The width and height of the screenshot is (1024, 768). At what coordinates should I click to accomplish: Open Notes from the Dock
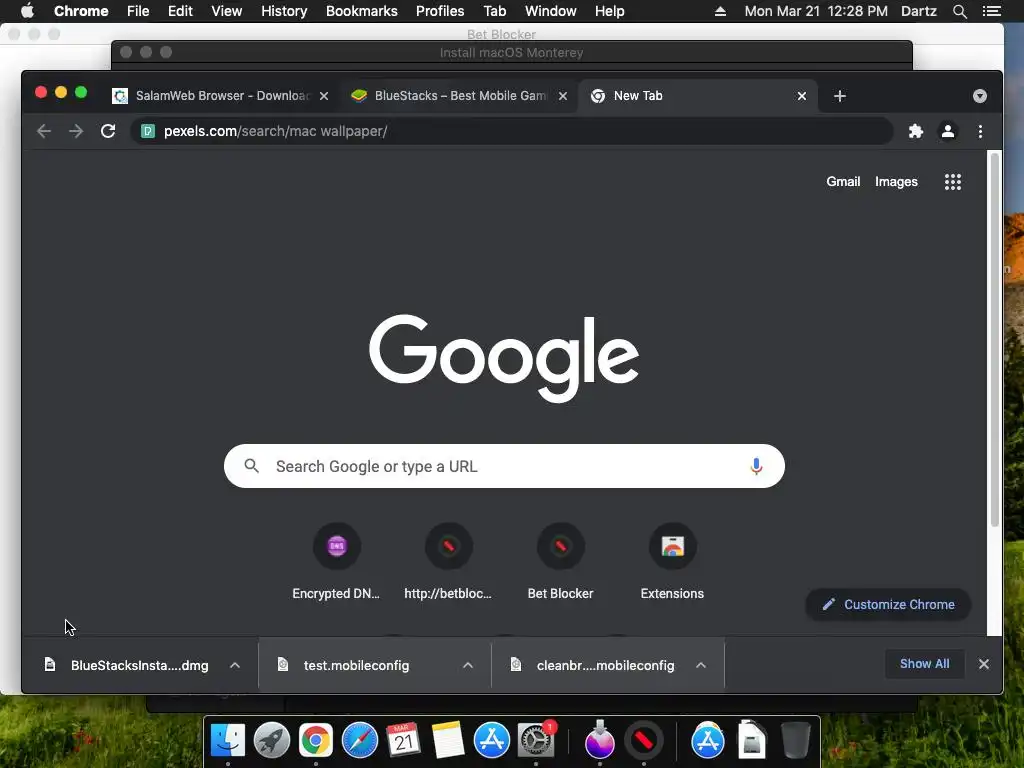[447, 741]
